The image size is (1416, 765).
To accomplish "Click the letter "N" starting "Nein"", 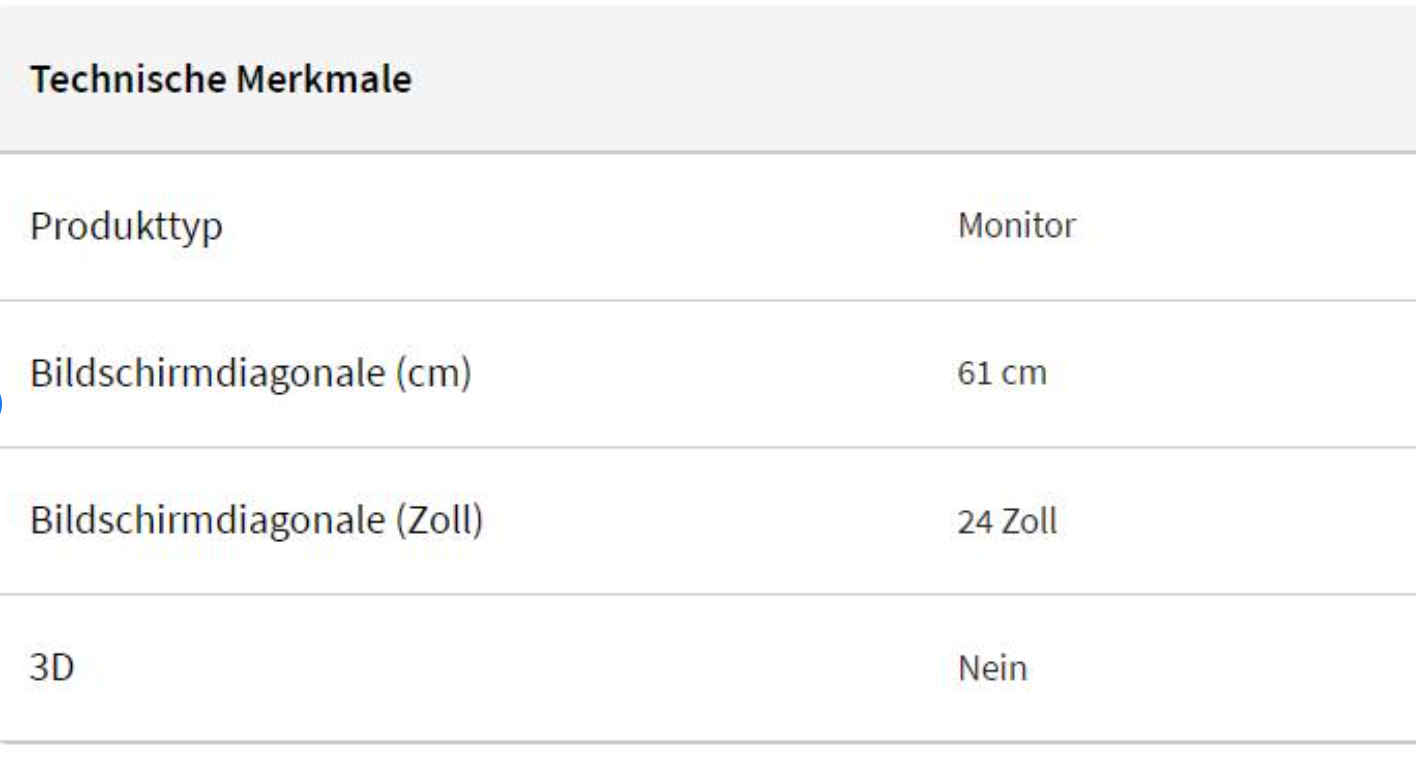I will click(x=967, y=669).
